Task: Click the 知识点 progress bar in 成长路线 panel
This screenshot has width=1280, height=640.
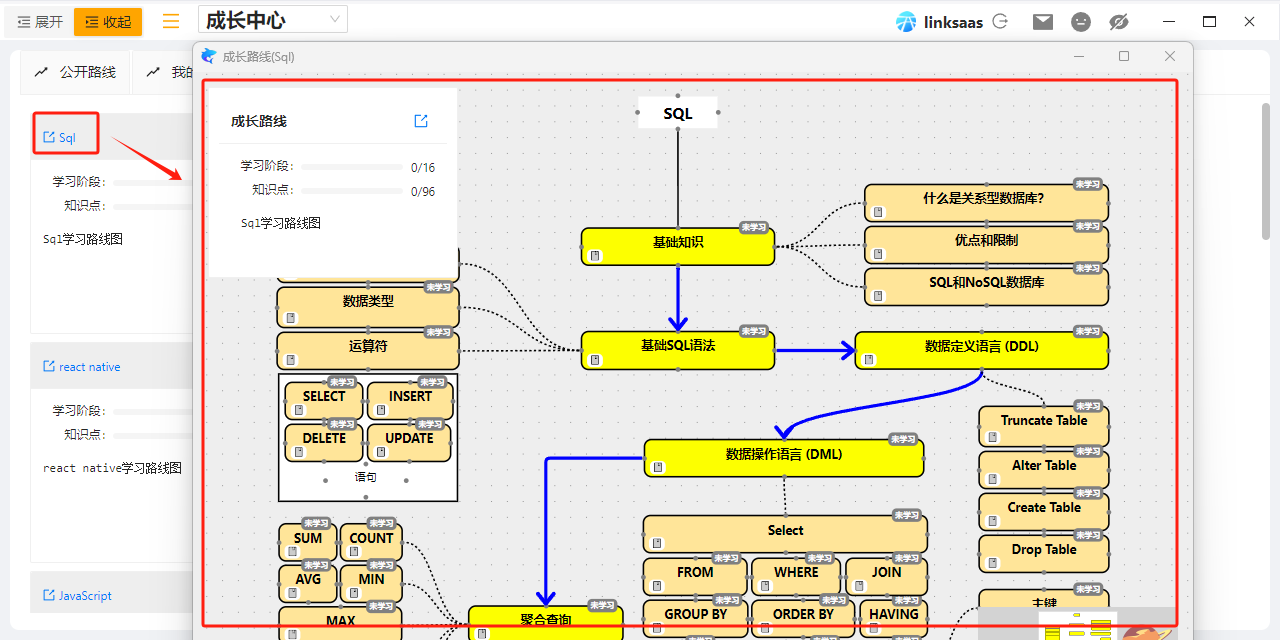Action: (x=353, y=191)
